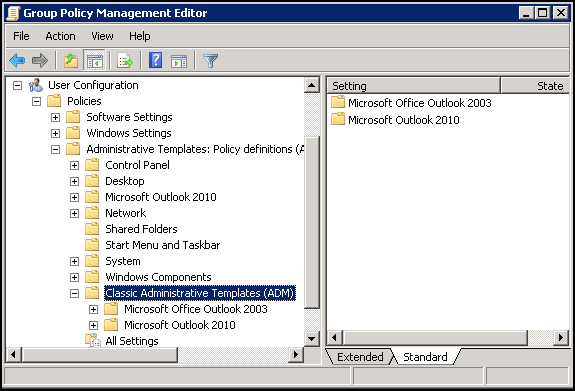Image resolution: width=575 pixels, height=391 pixels.
Task: Collapse the Administrative Templates node
Action: click(55, 149)
